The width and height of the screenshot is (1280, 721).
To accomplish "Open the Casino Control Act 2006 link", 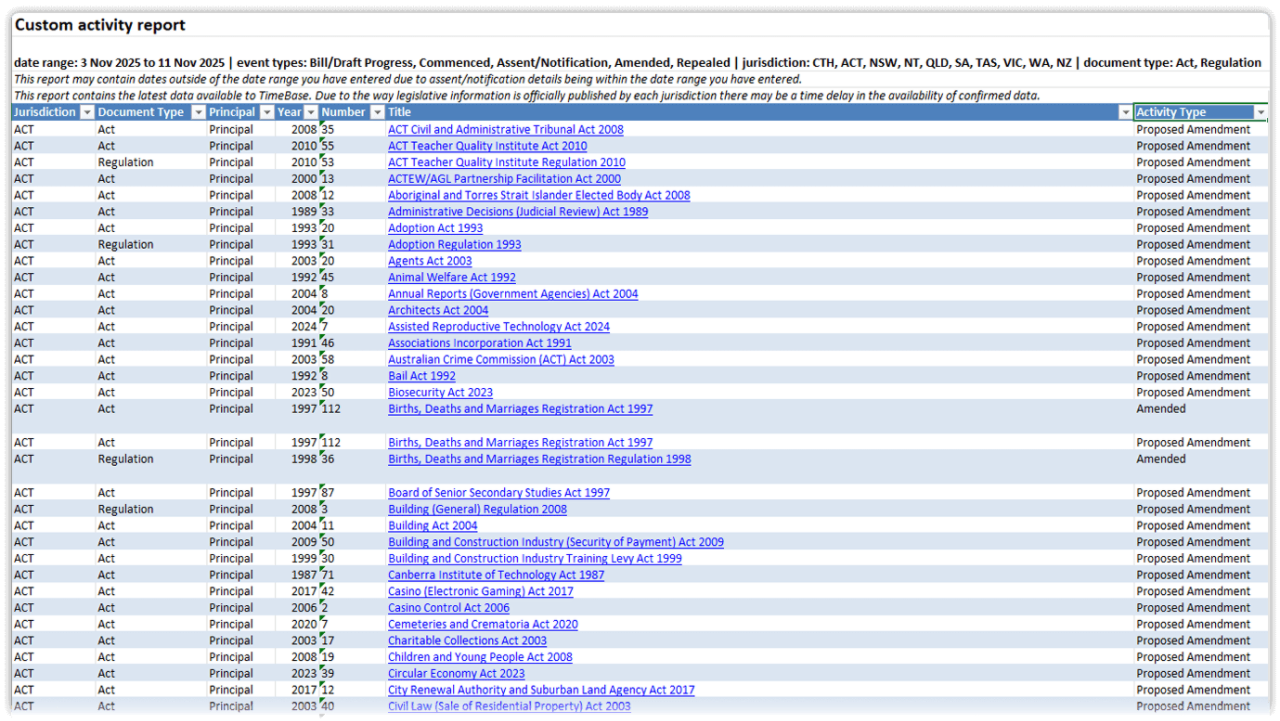I will click(x=448, y=607).
